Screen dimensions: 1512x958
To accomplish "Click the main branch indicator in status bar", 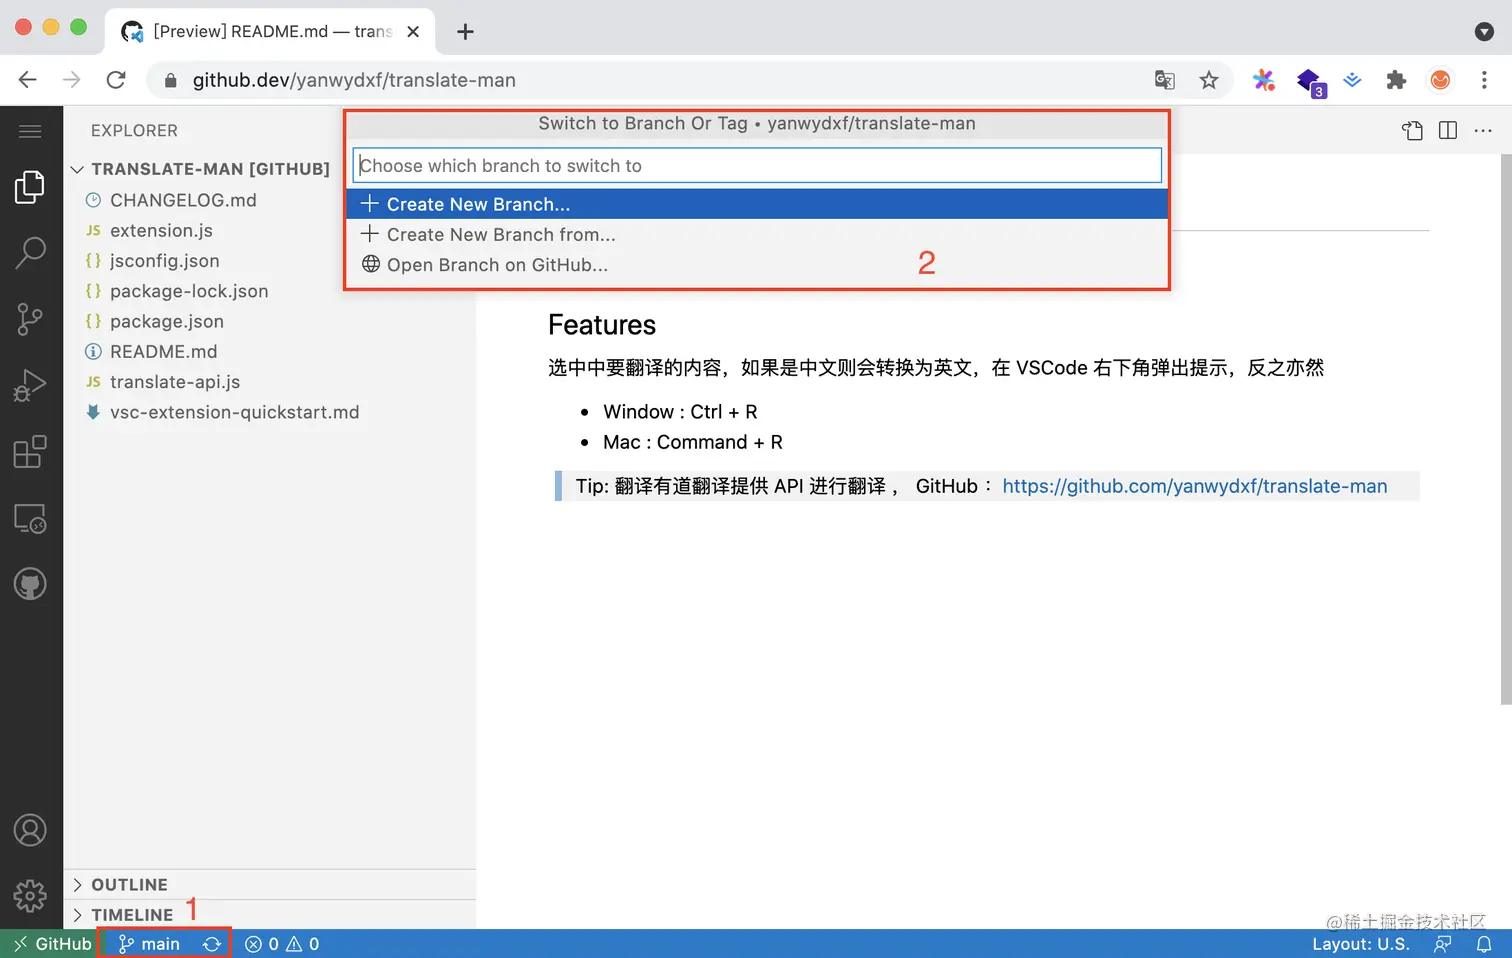I will tap(149, 944).
